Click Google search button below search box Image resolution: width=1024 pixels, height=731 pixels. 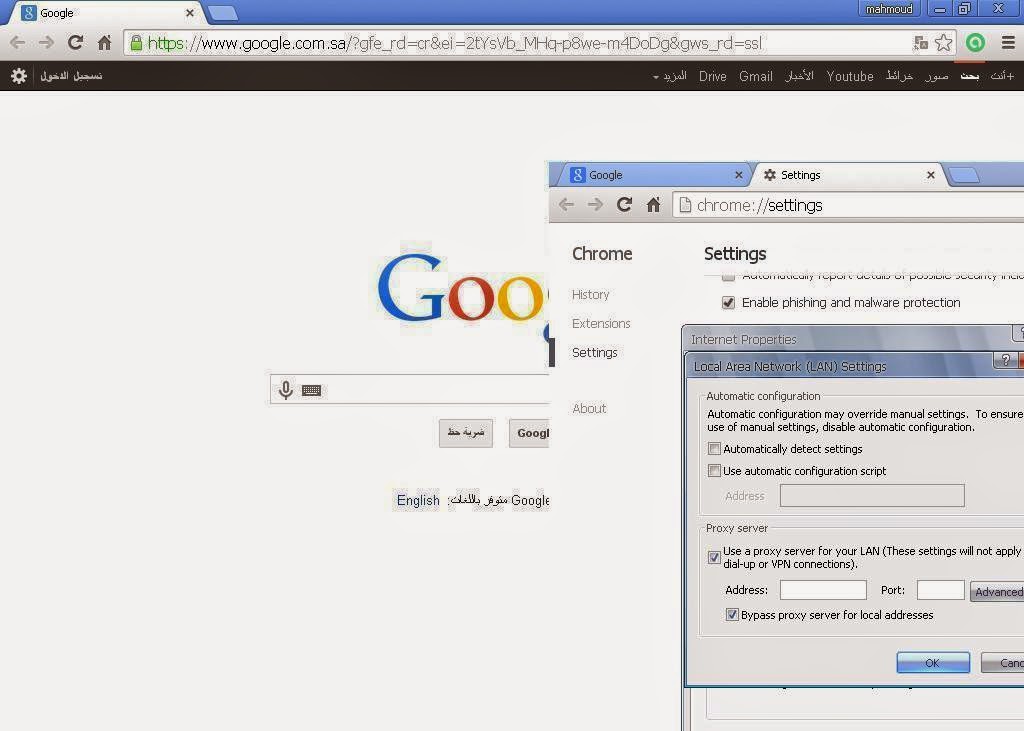[x=529, y=432]
